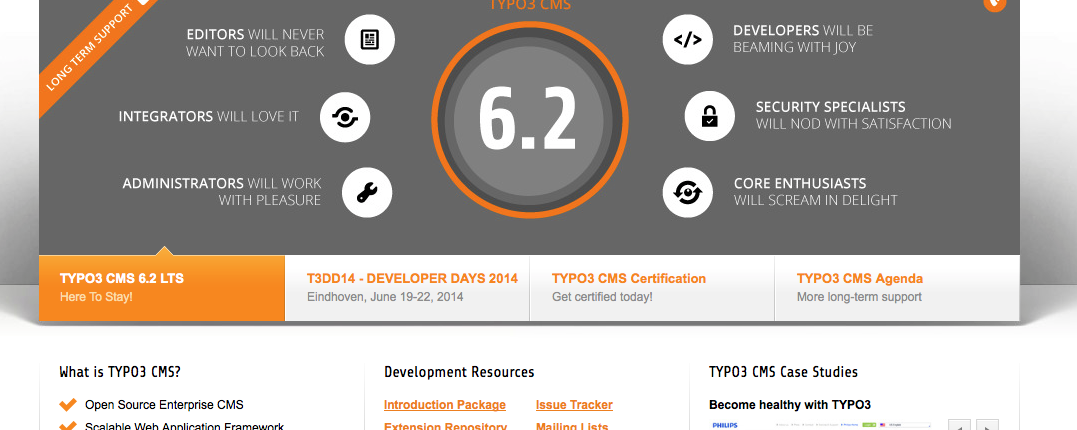Click the 'Development Resources' heading
The width and height of the screenshot is (1077, 430).
pos(459,372)
